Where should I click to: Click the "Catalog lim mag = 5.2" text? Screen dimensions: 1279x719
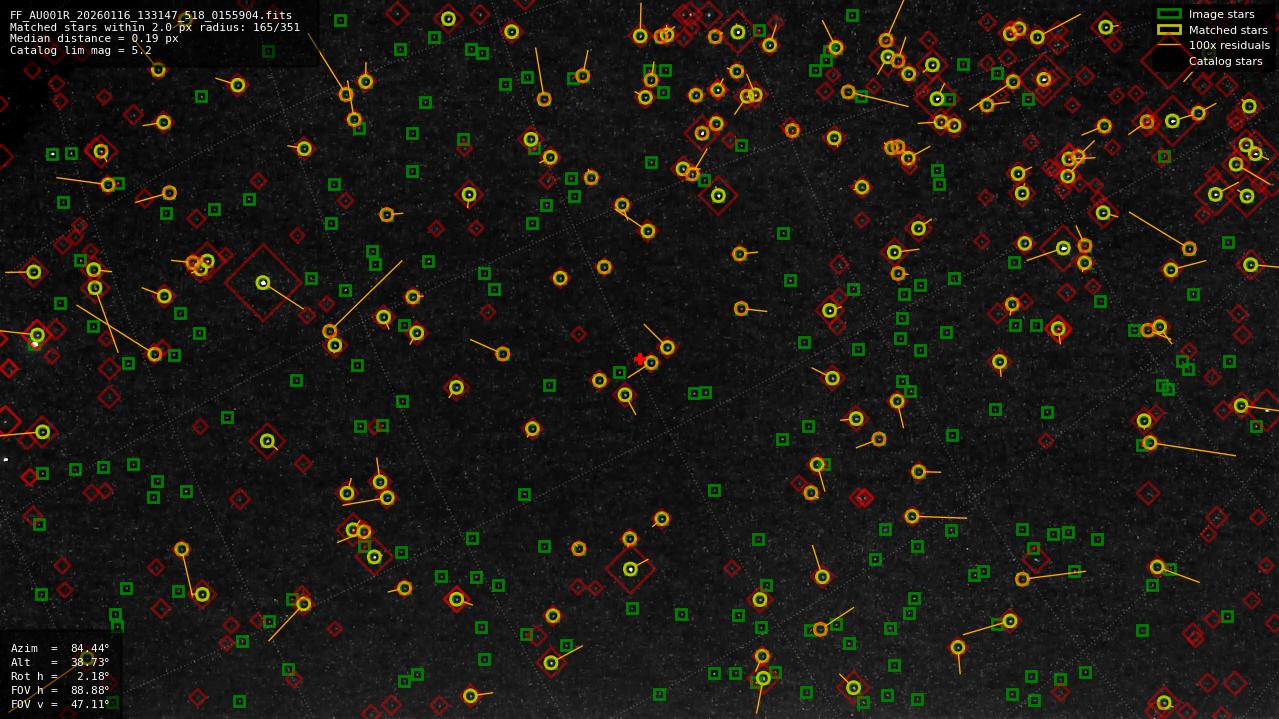point(81,50)
